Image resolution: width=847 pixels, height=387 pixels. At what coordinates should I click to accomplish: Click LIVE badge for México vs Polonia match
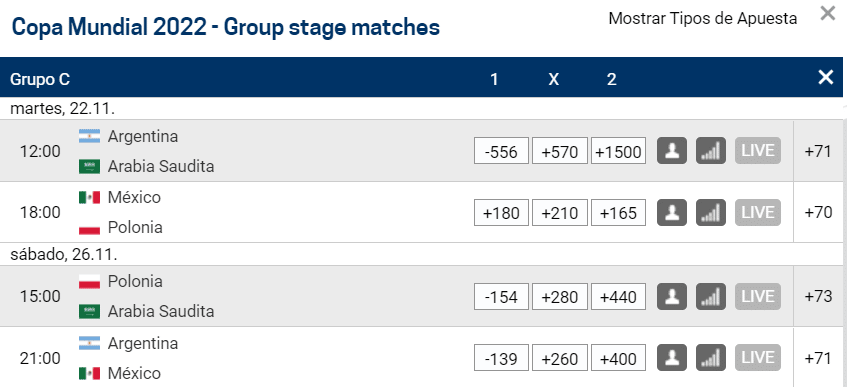pos(758,212)
